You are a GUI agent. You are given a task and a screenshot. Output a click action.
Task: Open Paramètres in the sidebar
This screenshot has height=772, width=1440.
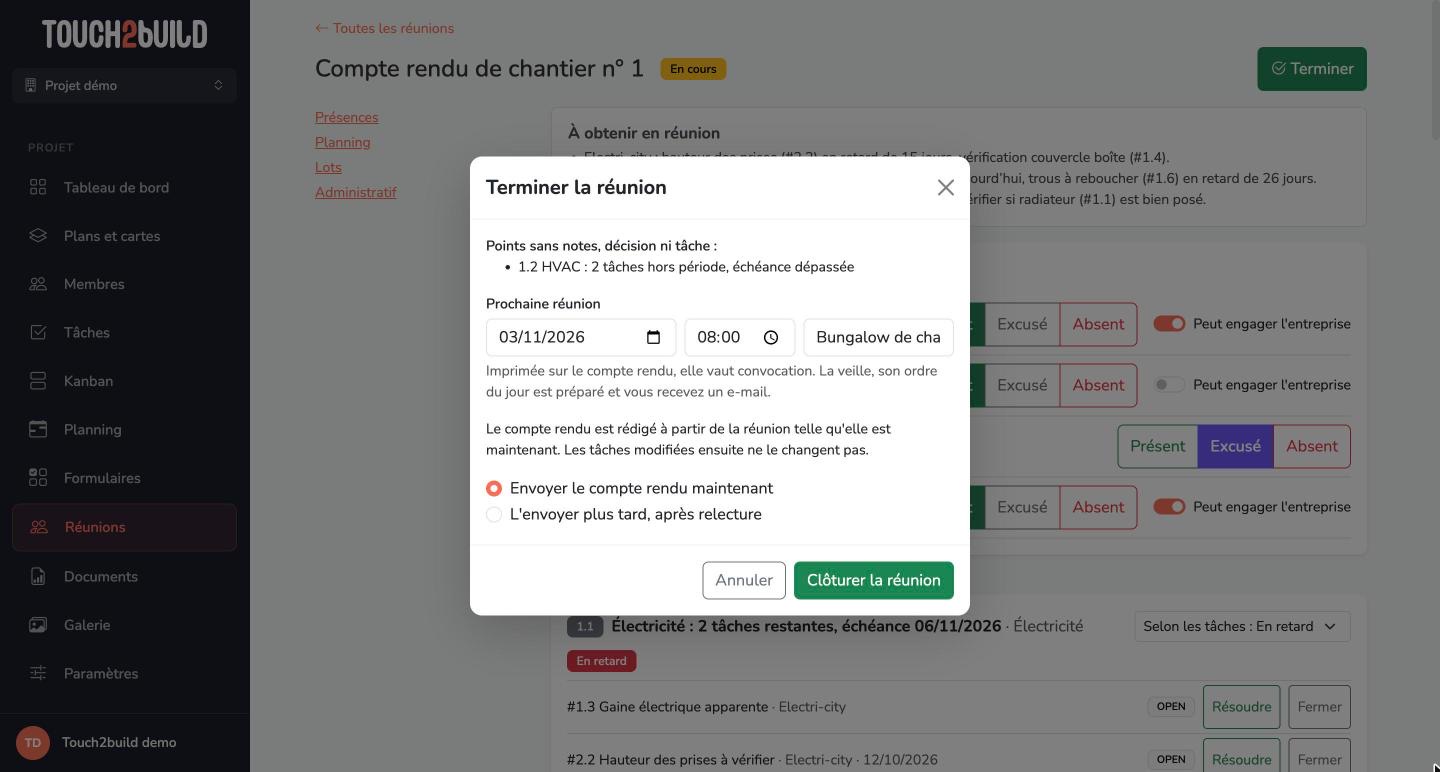(125, 673)
